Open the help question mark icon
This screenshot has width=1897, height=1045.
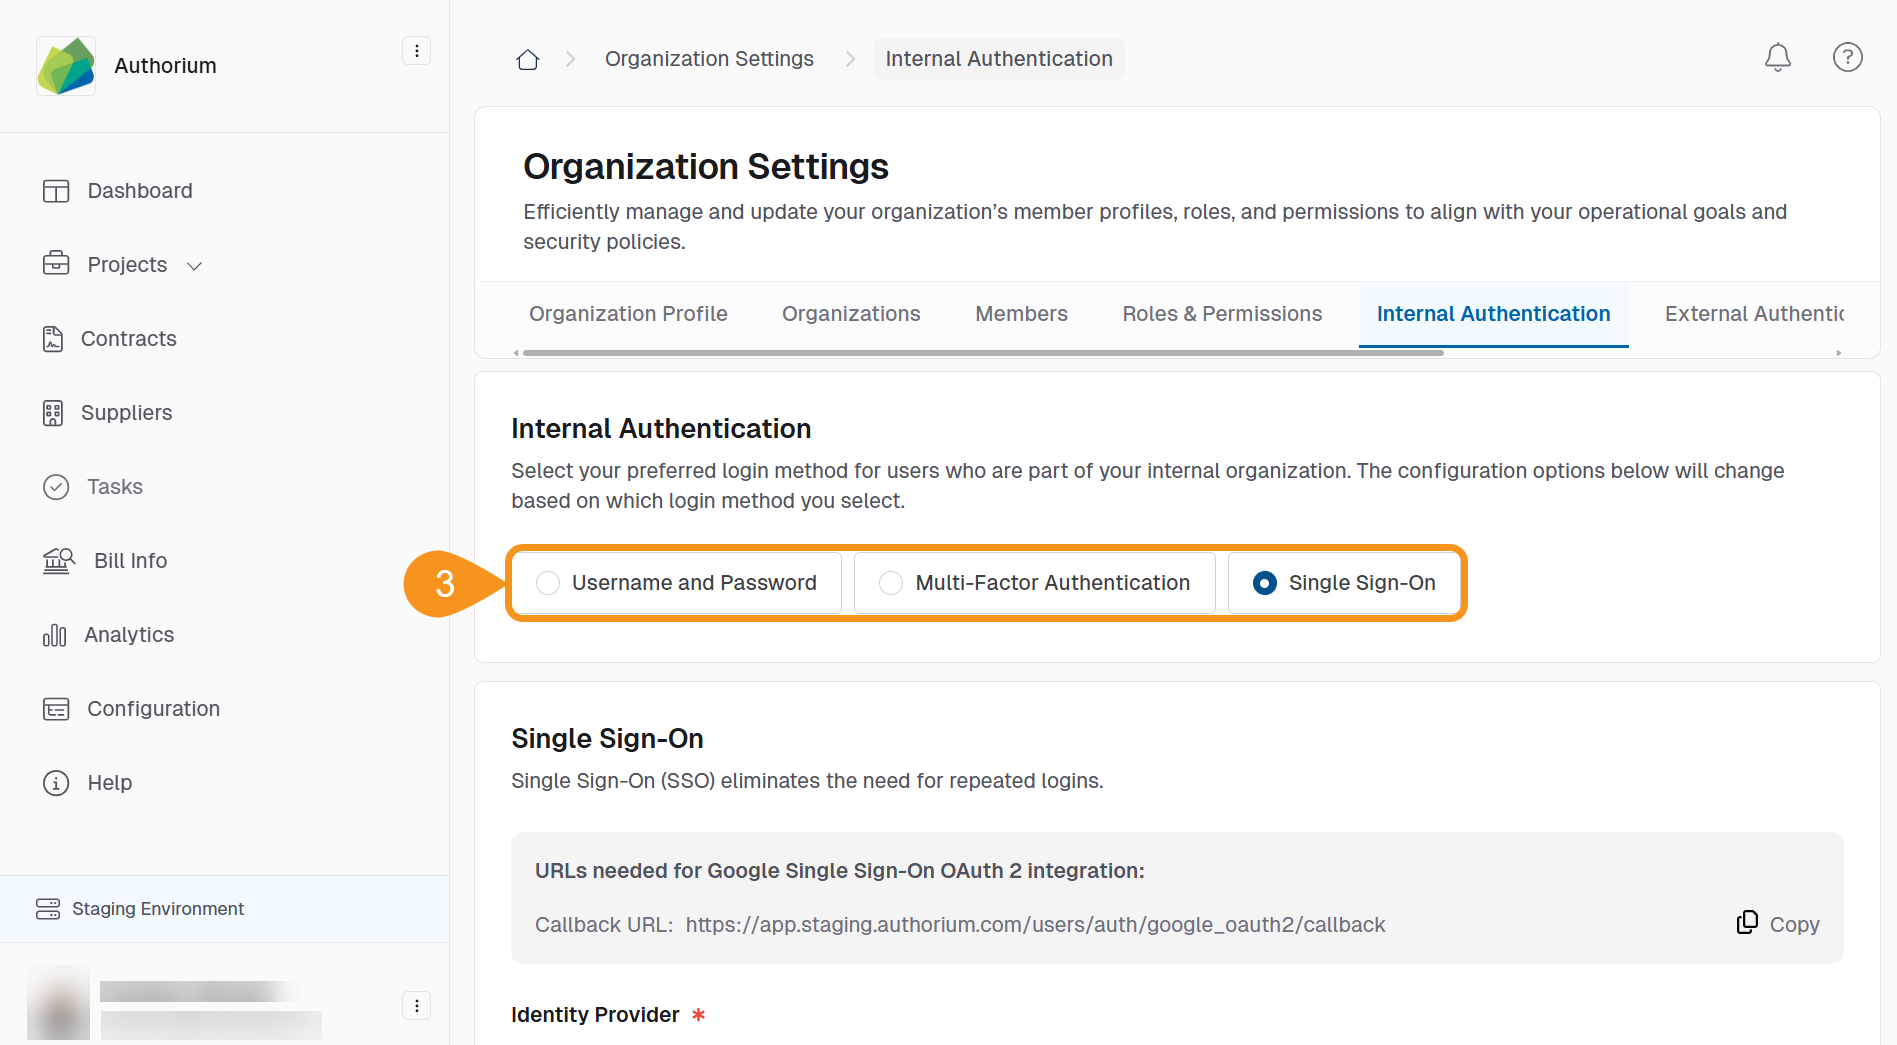click(1847, 57)
